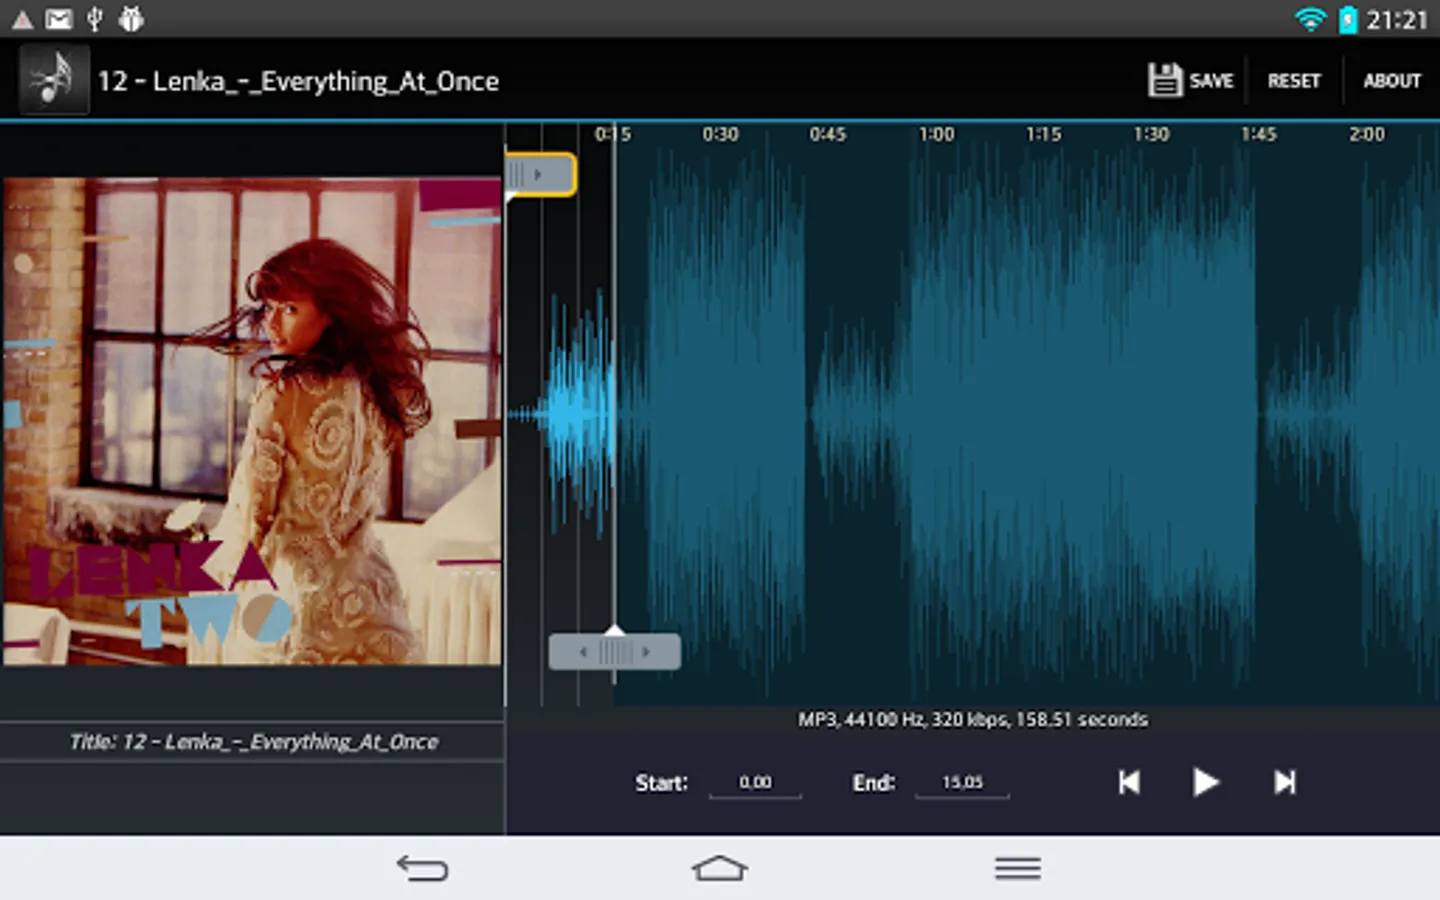The height and width of the screenshot is (900, 1440).
Task: Tap the Android home navigation button
Action: coord(720,868)
